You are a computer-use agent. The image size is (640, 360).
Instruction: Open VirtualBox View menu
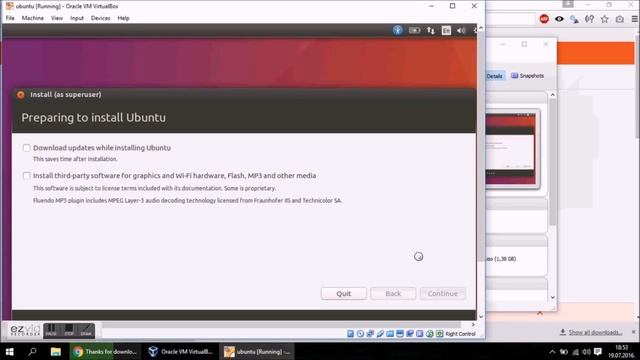[x=57, y=18]
